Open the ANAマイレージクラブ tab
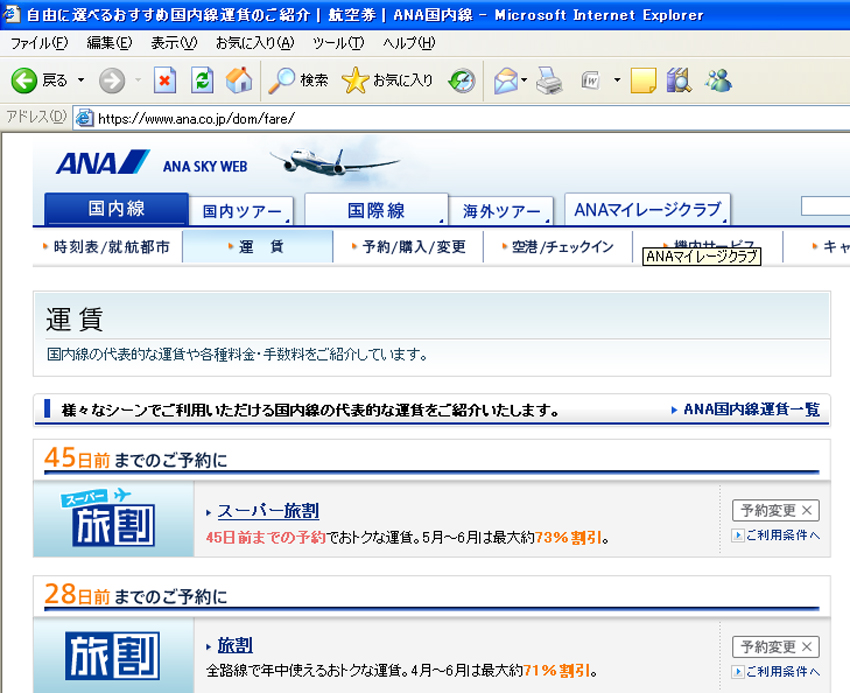Screen dimensions: 850x693 [647, 209]
